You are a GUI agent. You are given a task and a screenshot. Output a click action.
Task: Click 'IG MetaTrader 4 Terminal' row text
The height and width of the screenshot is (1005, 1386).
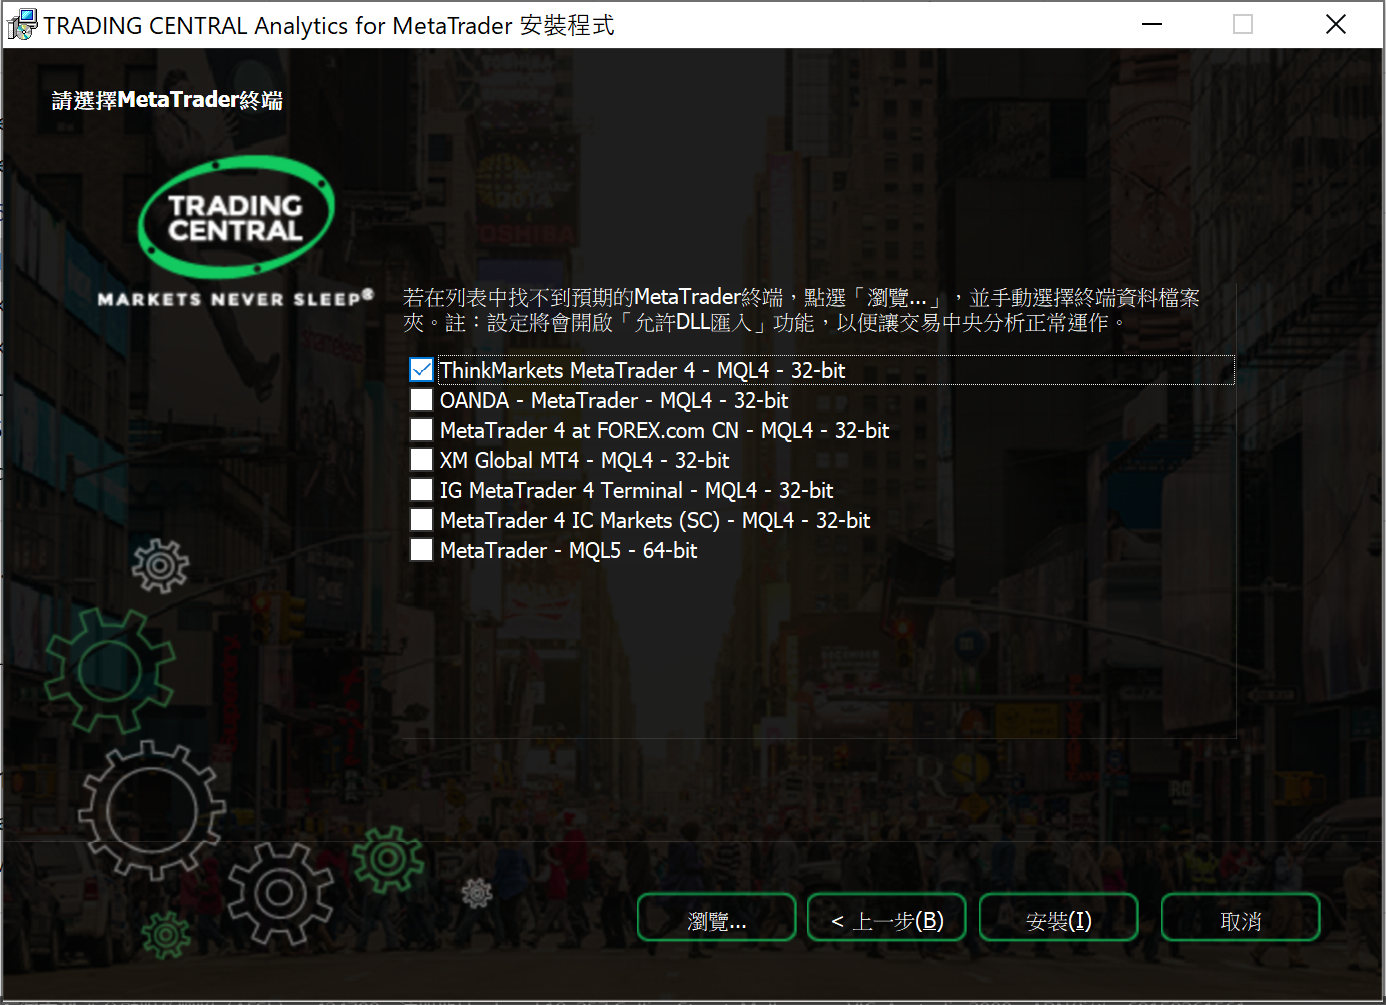tap(636, 490)
